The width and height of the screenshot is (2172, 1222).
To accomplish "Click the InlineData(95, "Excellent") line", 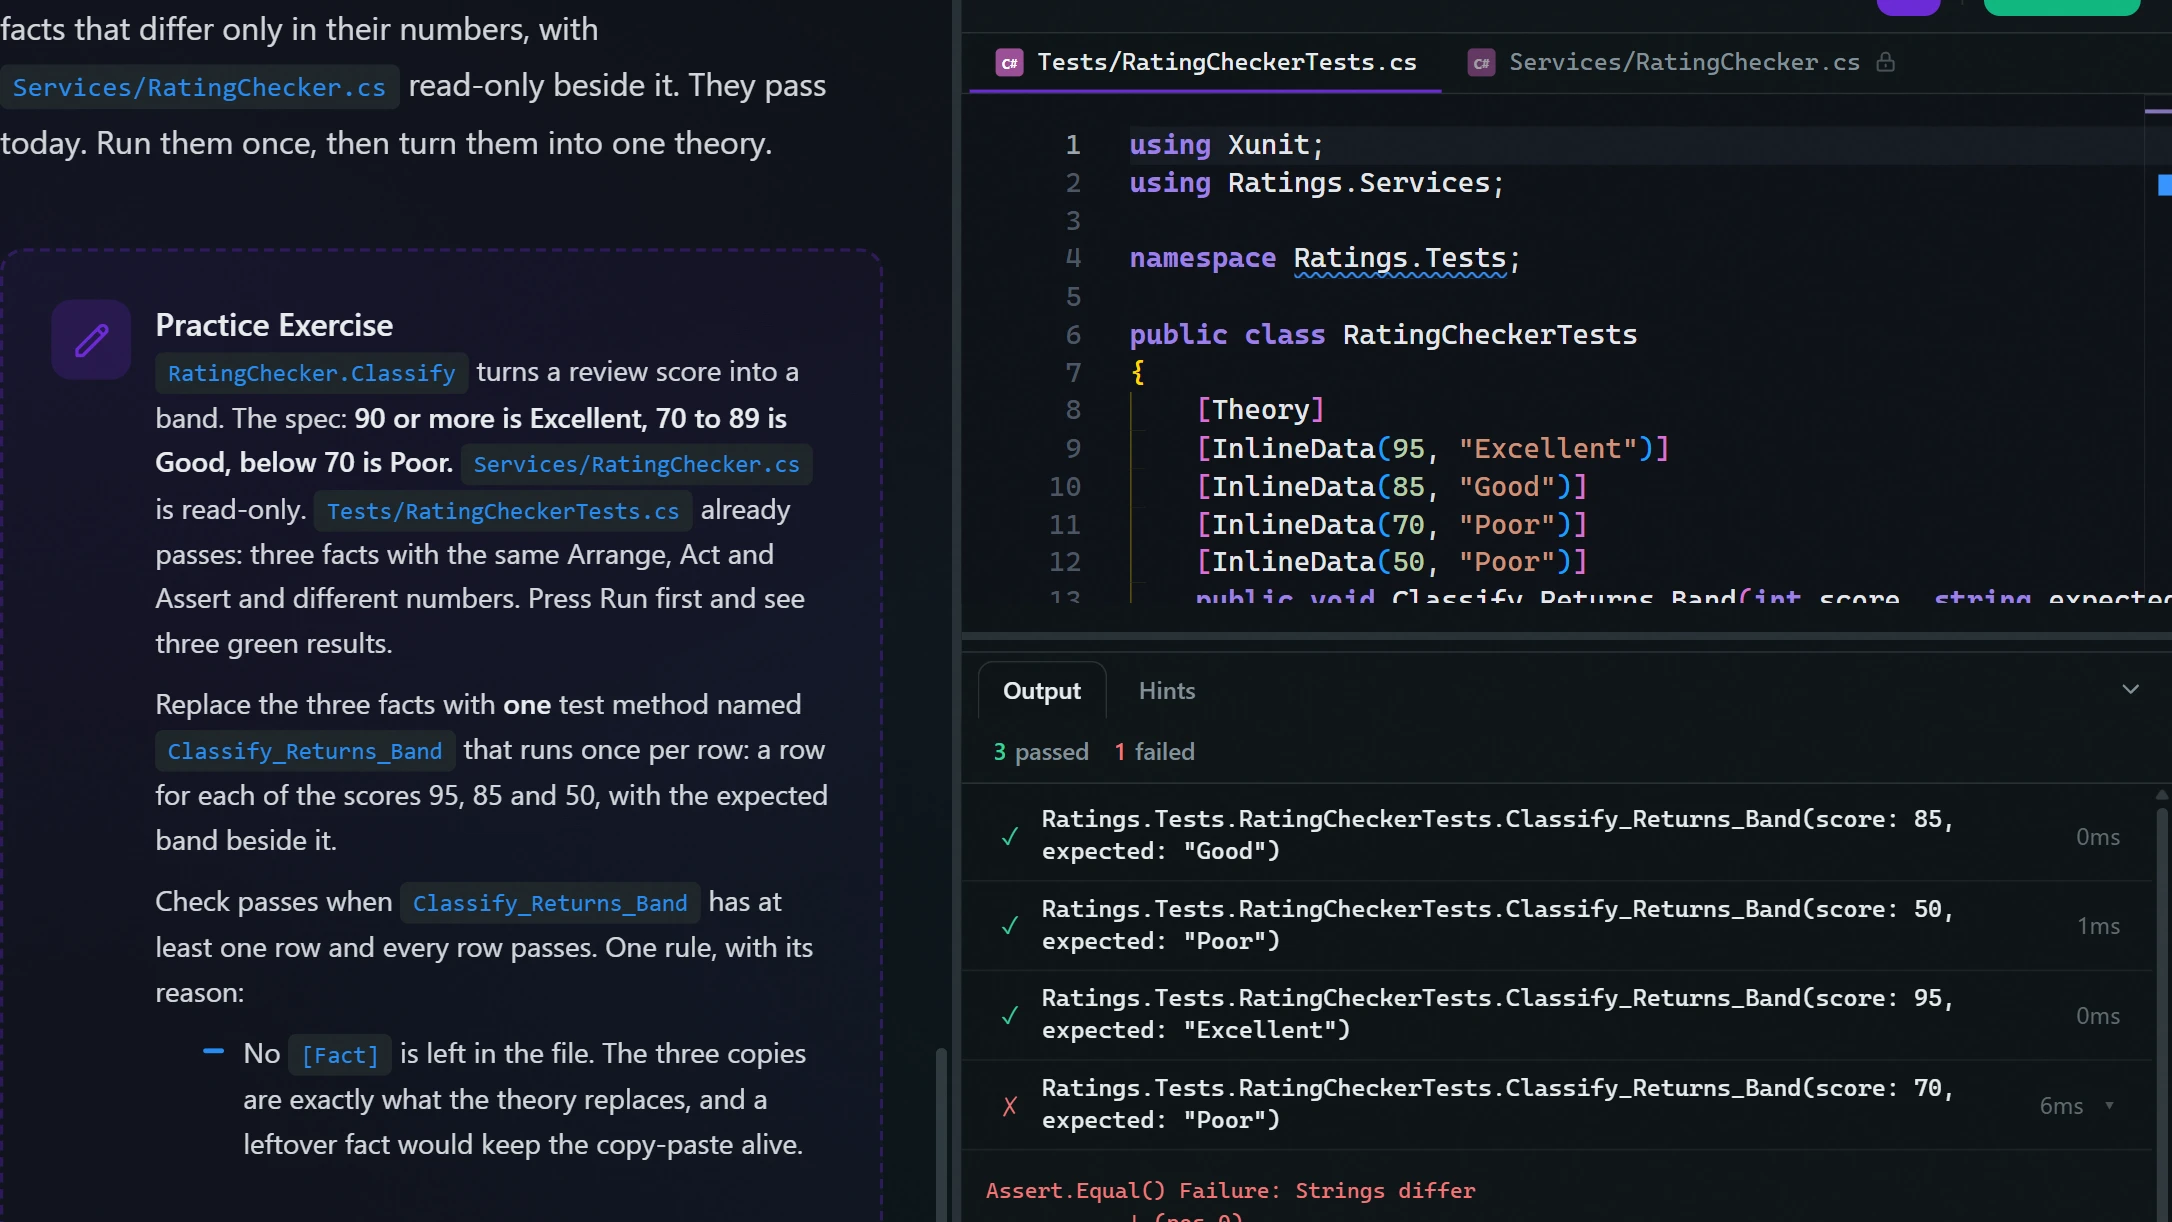I will [x=1432, y=448].
